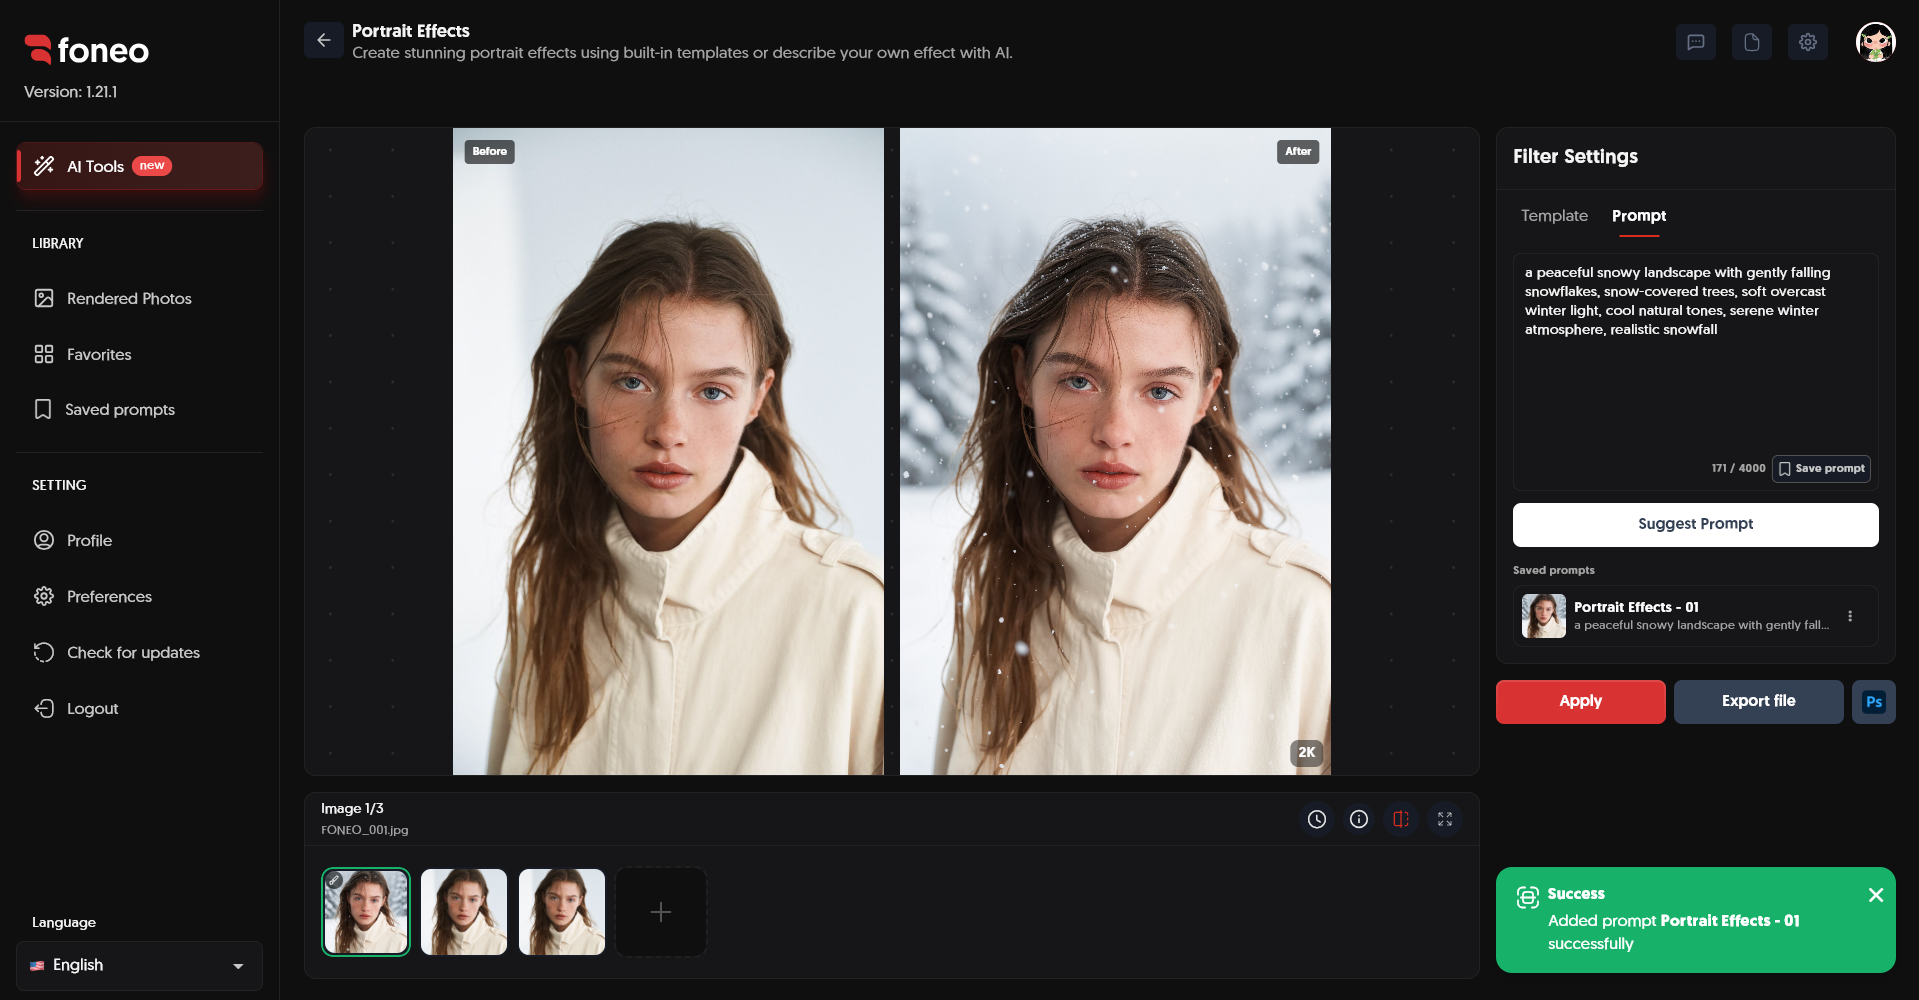Click the user avatar menu
Screen dimensions: 1919x1000
[1876, 42]
